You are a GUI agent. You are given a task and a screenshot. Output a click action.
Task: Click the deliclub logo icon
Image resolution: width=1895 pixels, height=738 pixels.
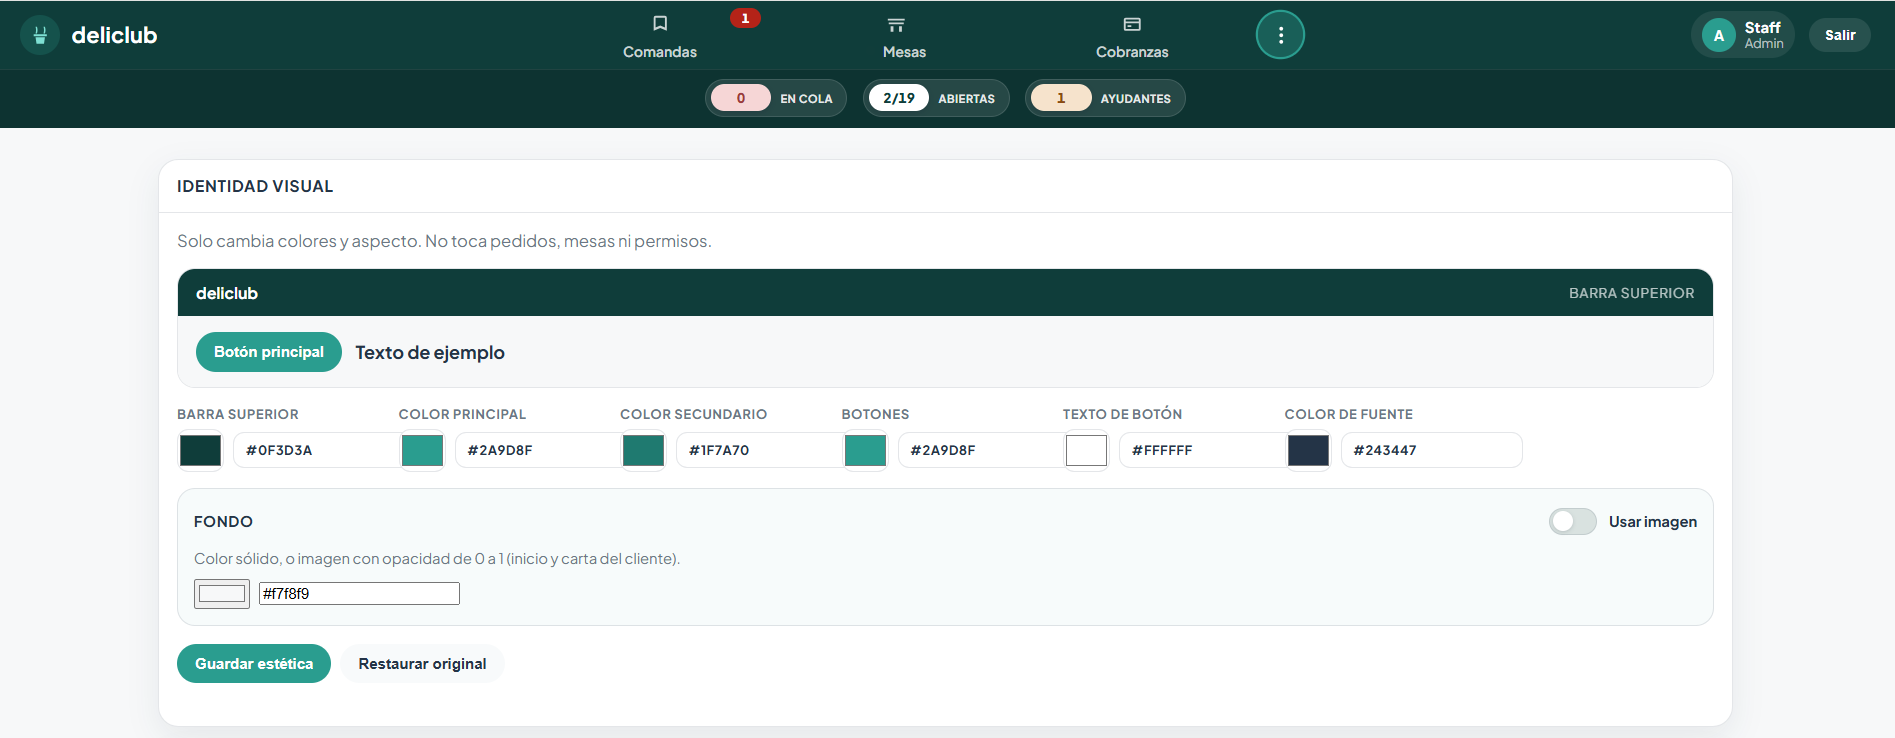(40, 35)
